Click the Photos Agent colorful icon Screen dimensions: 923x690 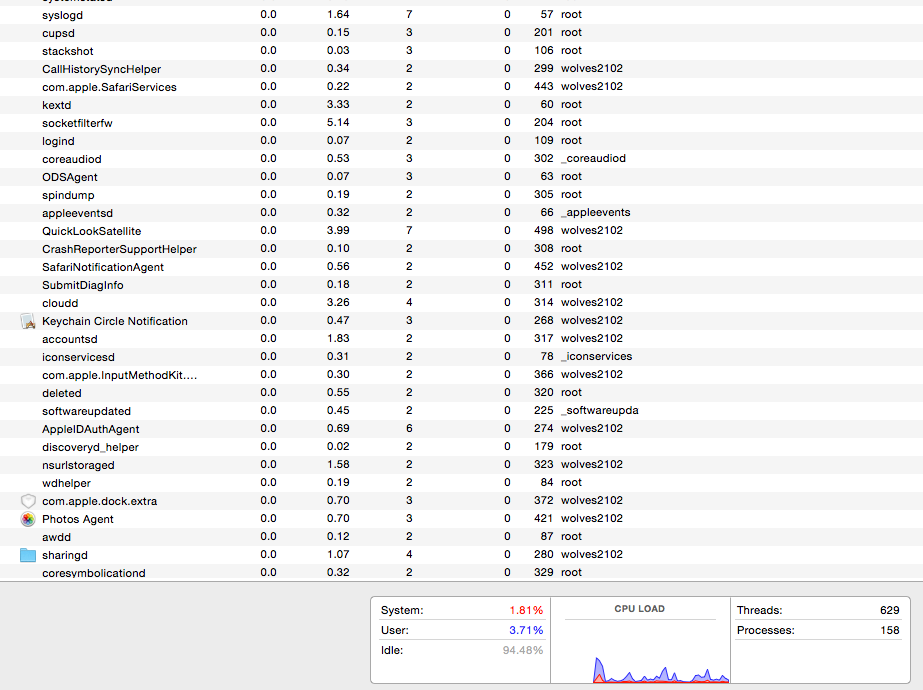[28, 519]
